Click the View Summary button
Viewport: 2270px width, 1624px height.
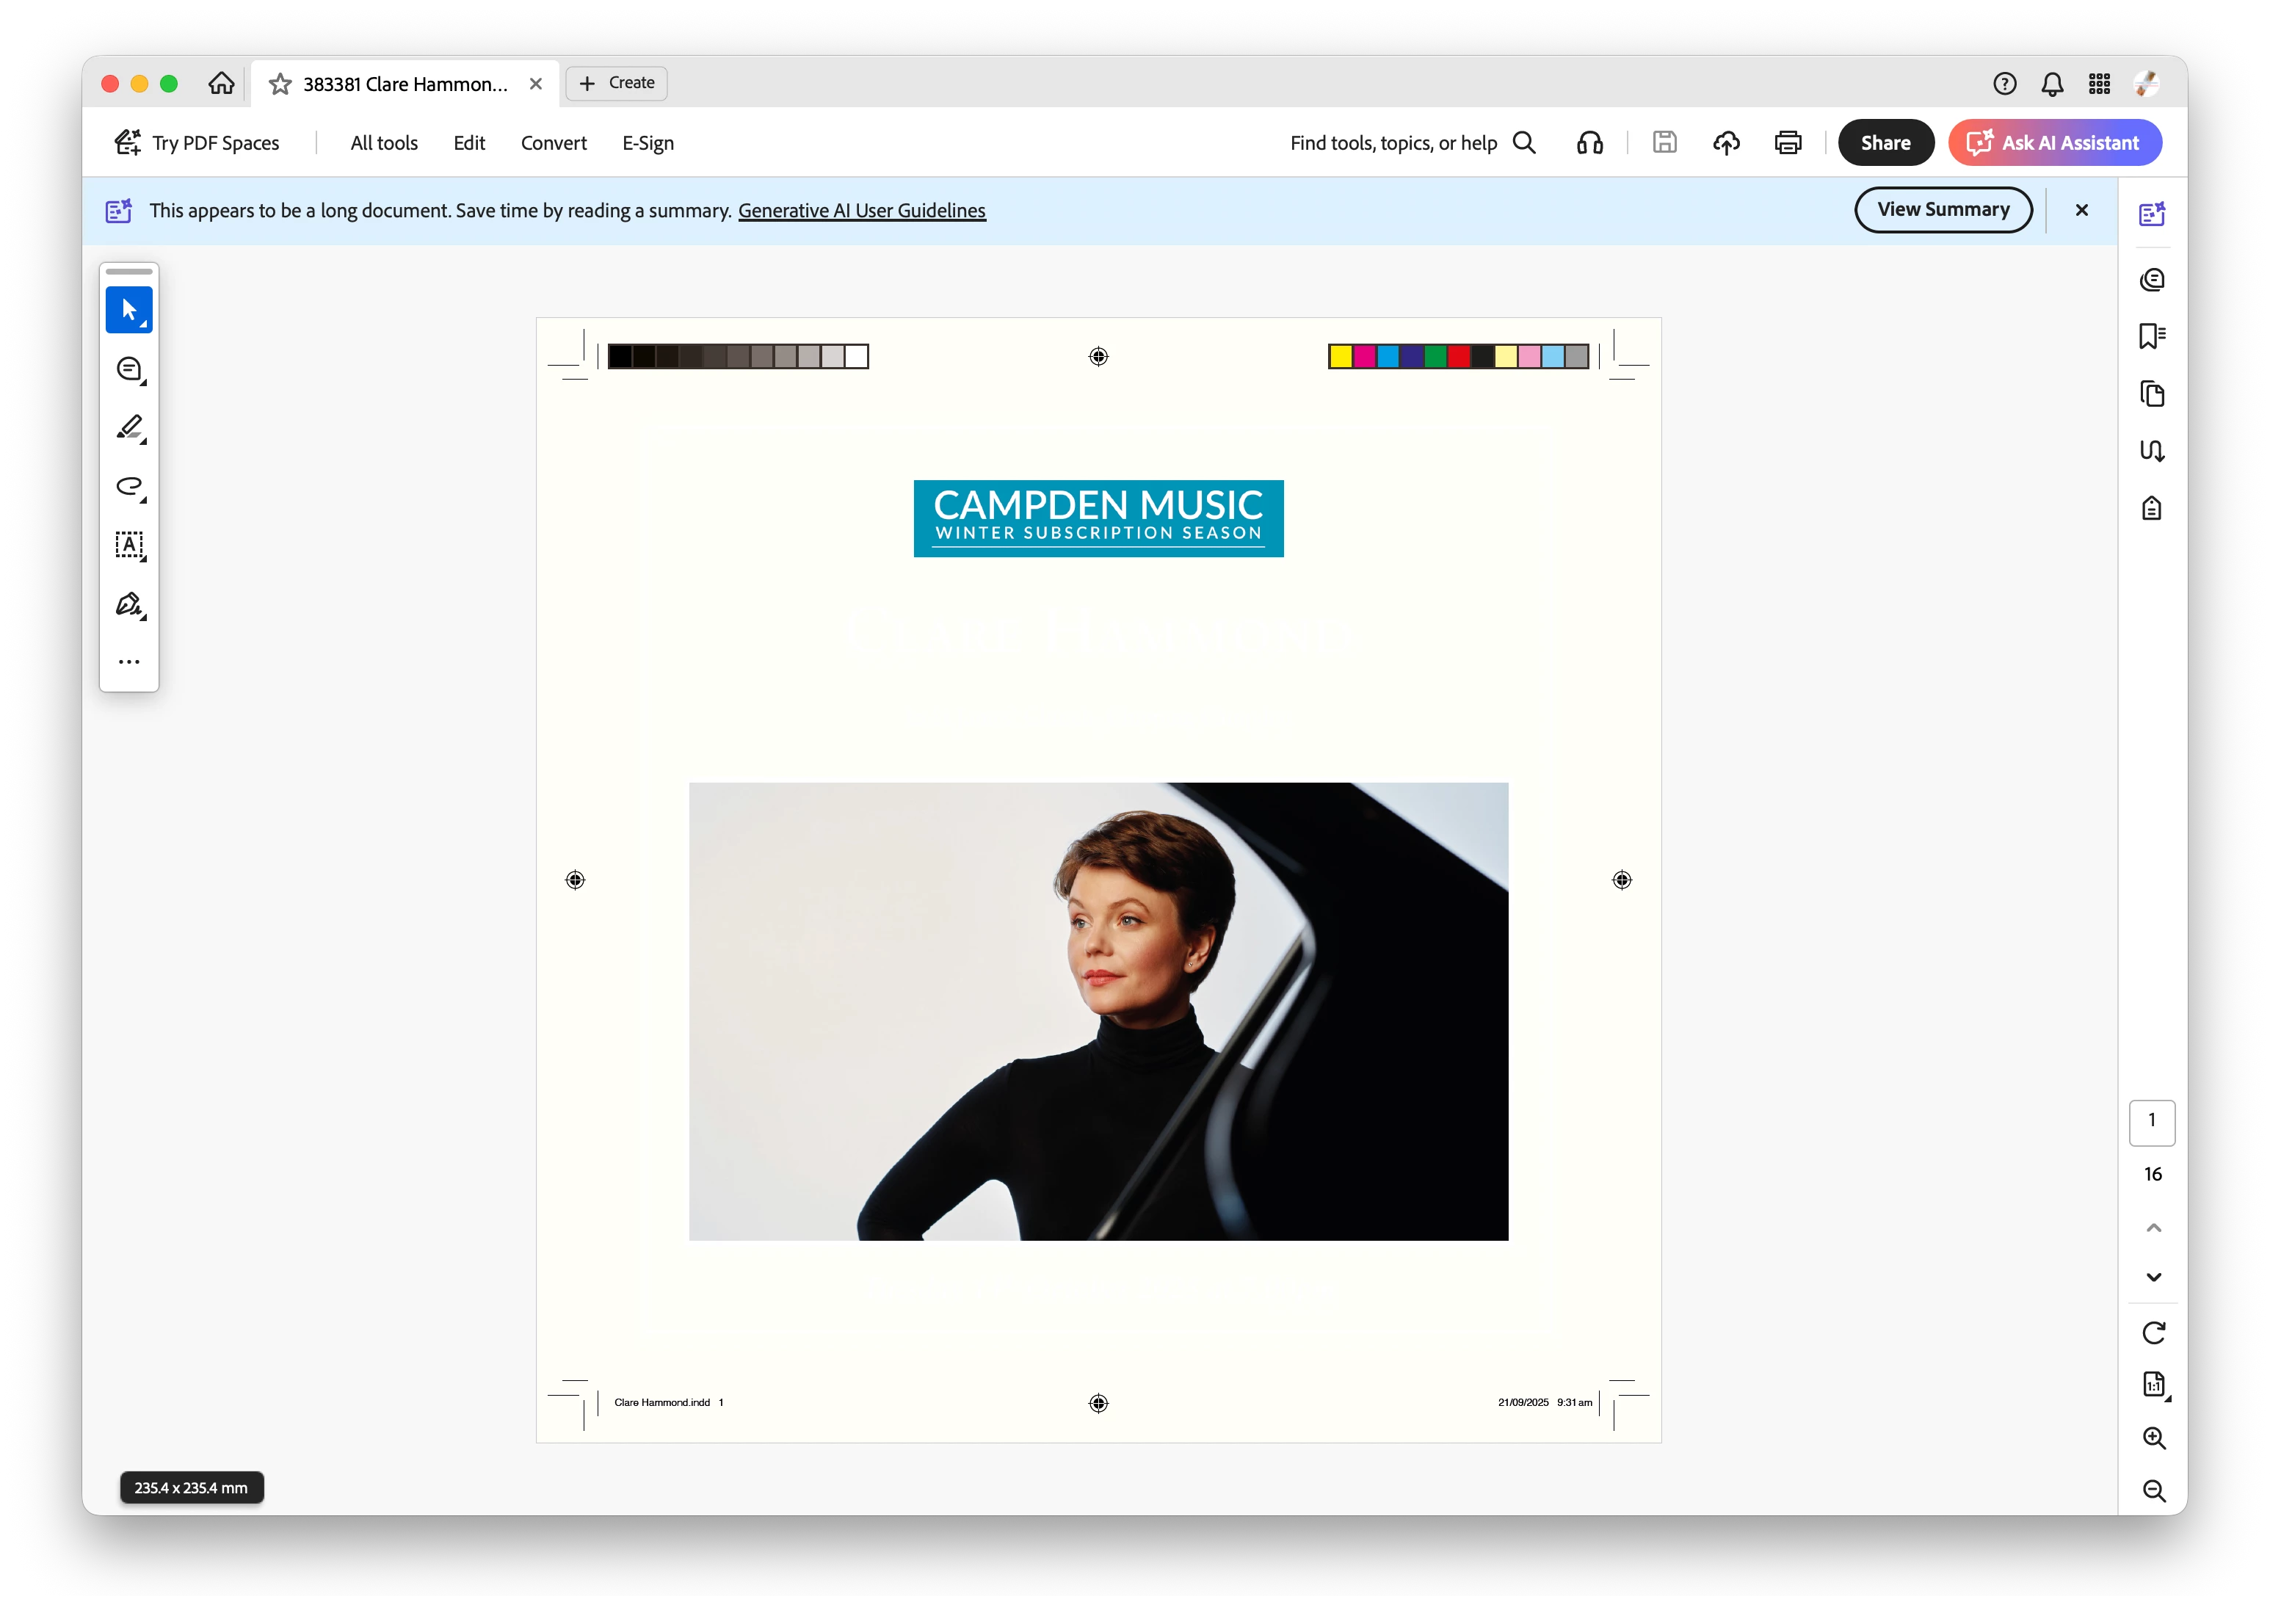click(1942, 210)
